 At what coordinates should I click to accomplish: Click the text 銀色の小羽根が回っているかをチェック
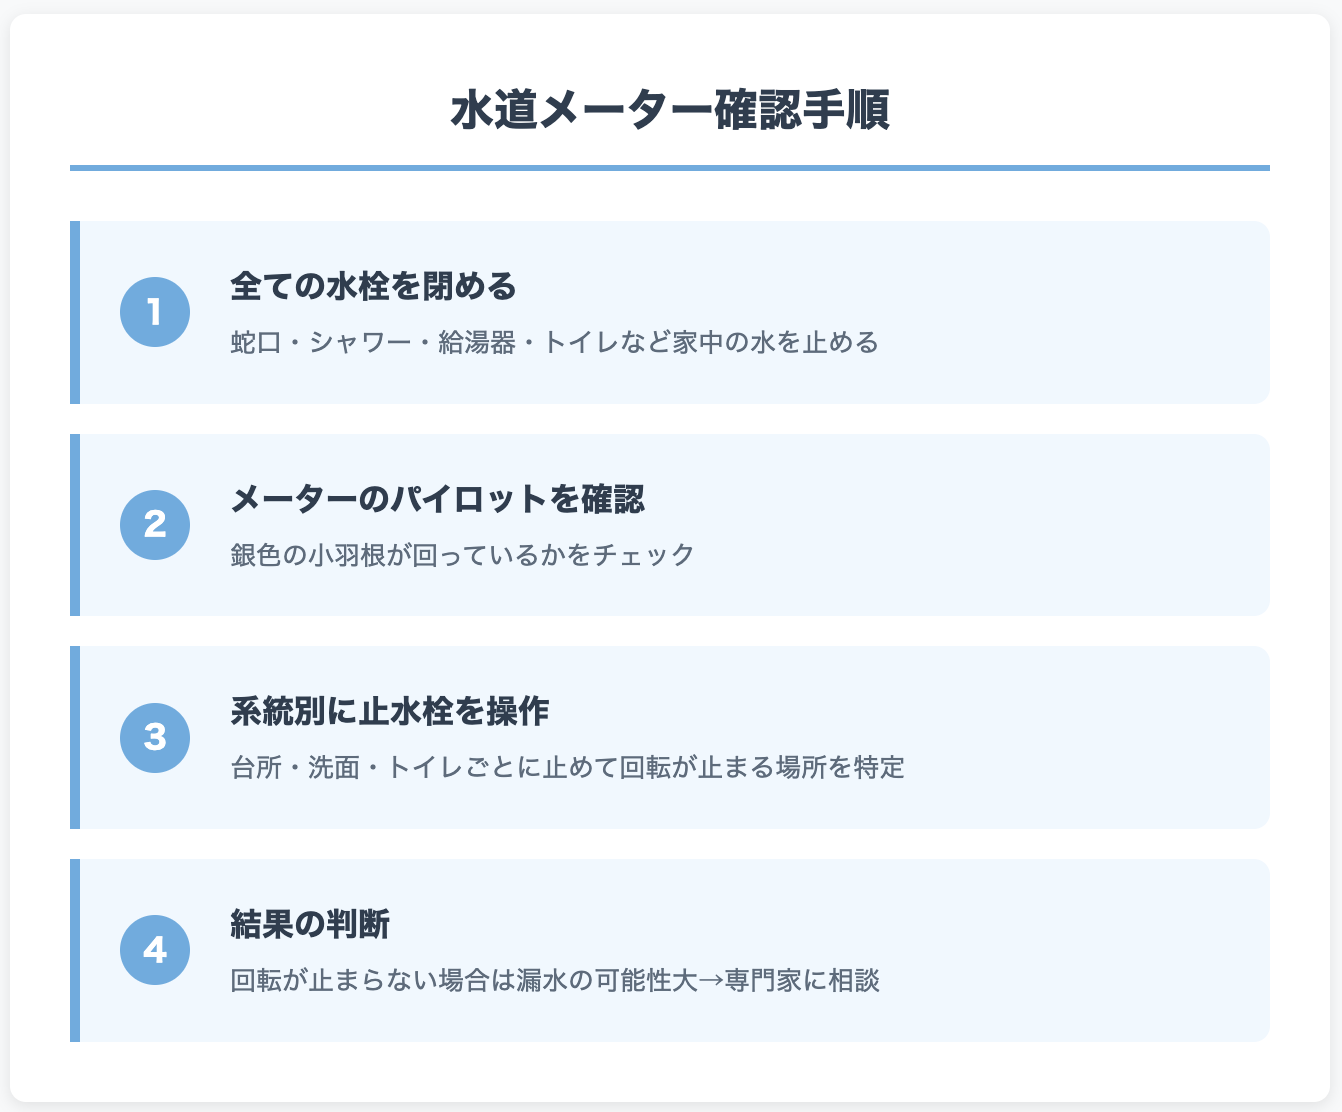coord(462,555)
